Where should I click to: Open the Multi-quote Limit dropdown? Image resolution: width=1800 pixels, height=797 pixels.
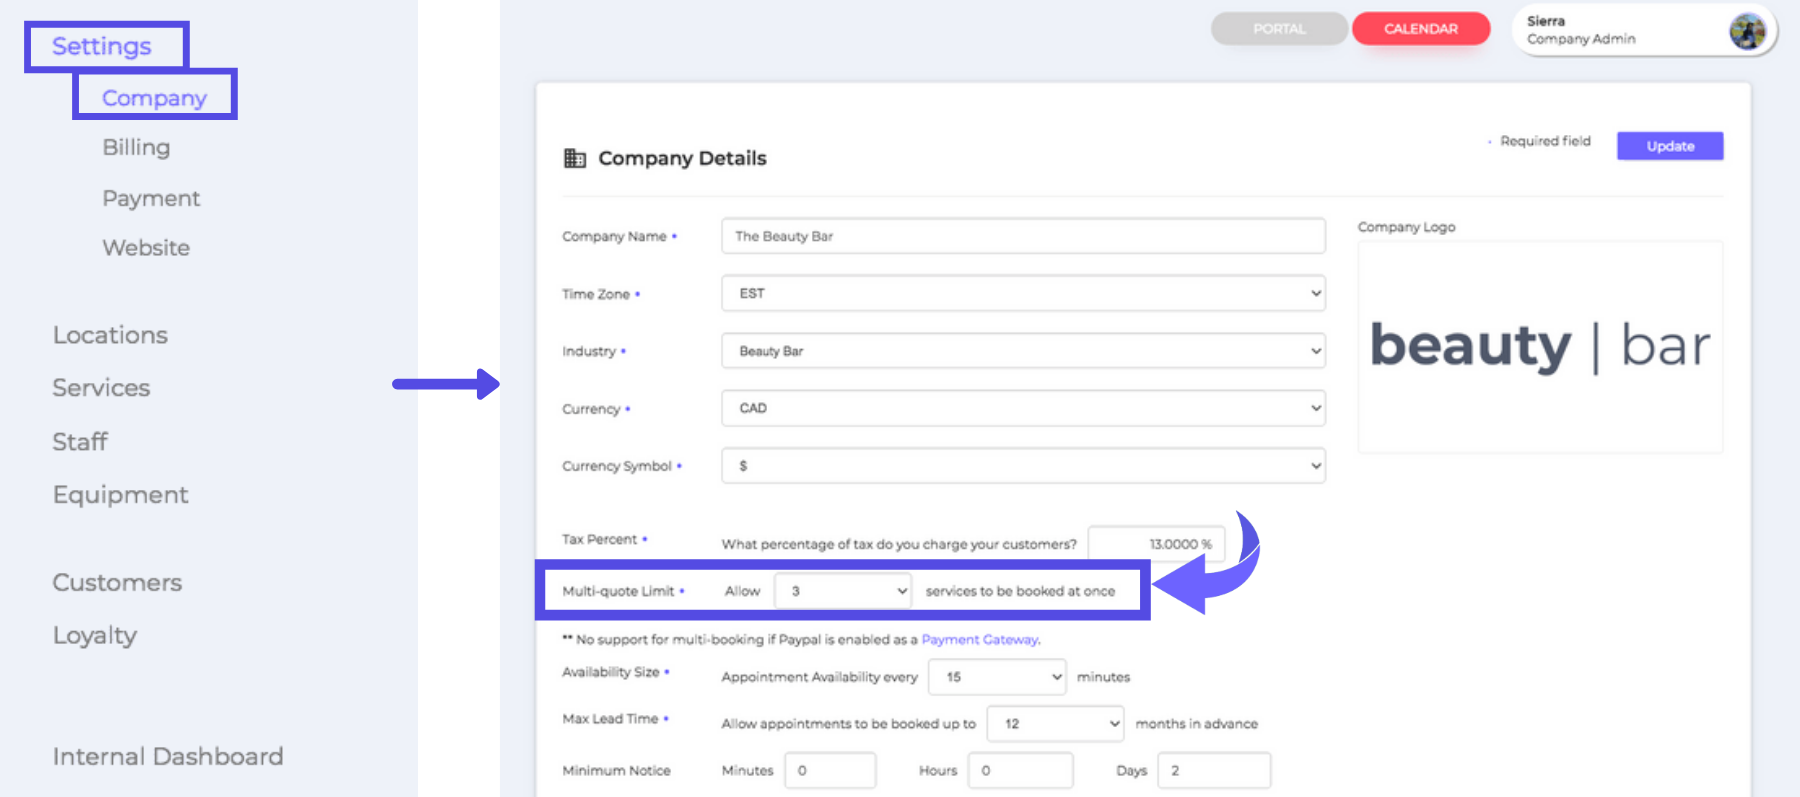843,591
